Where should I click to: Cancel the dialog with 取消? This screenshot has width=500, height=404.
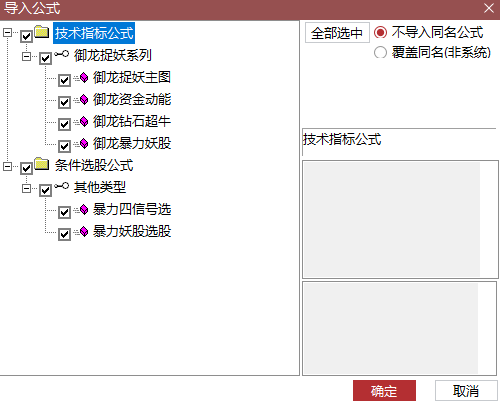click(x=466, y=390)
